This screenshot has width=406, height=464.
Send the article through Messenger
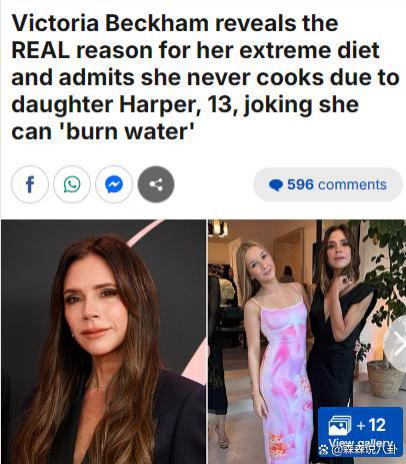114,184
